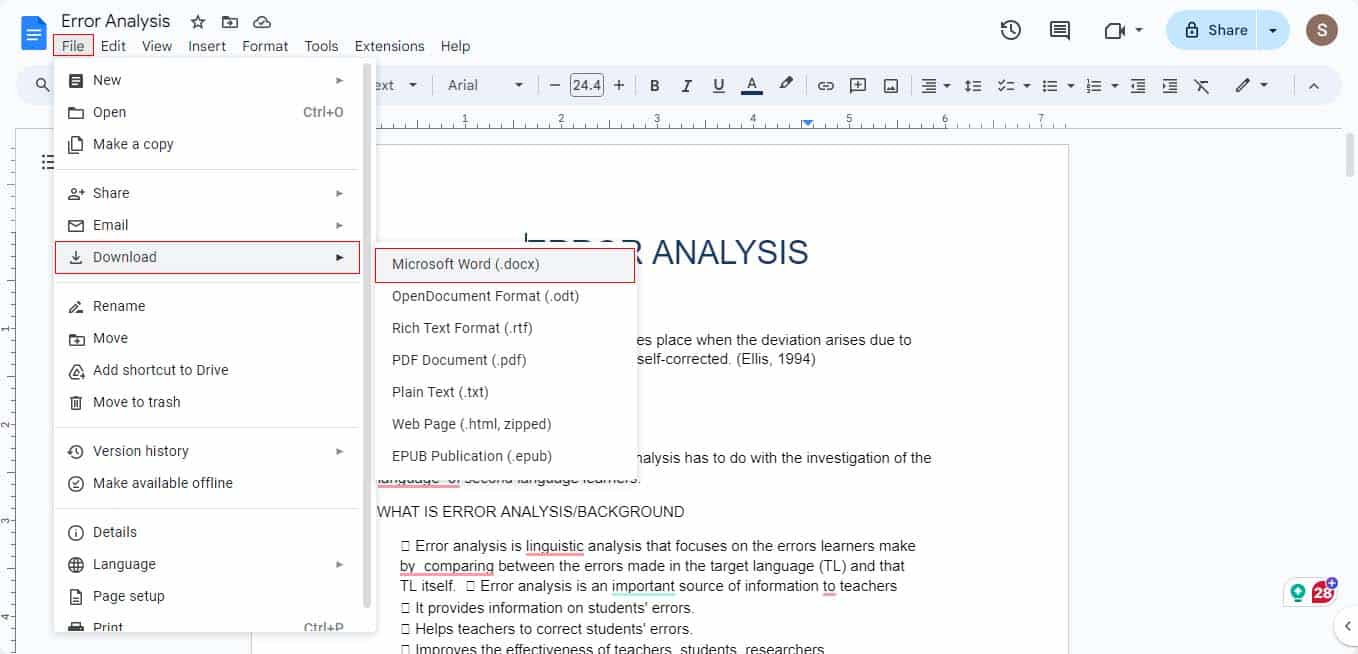Viewport: 1358px width, 654px height.
Task: Insert an image icon
Action: pos(890,85)
